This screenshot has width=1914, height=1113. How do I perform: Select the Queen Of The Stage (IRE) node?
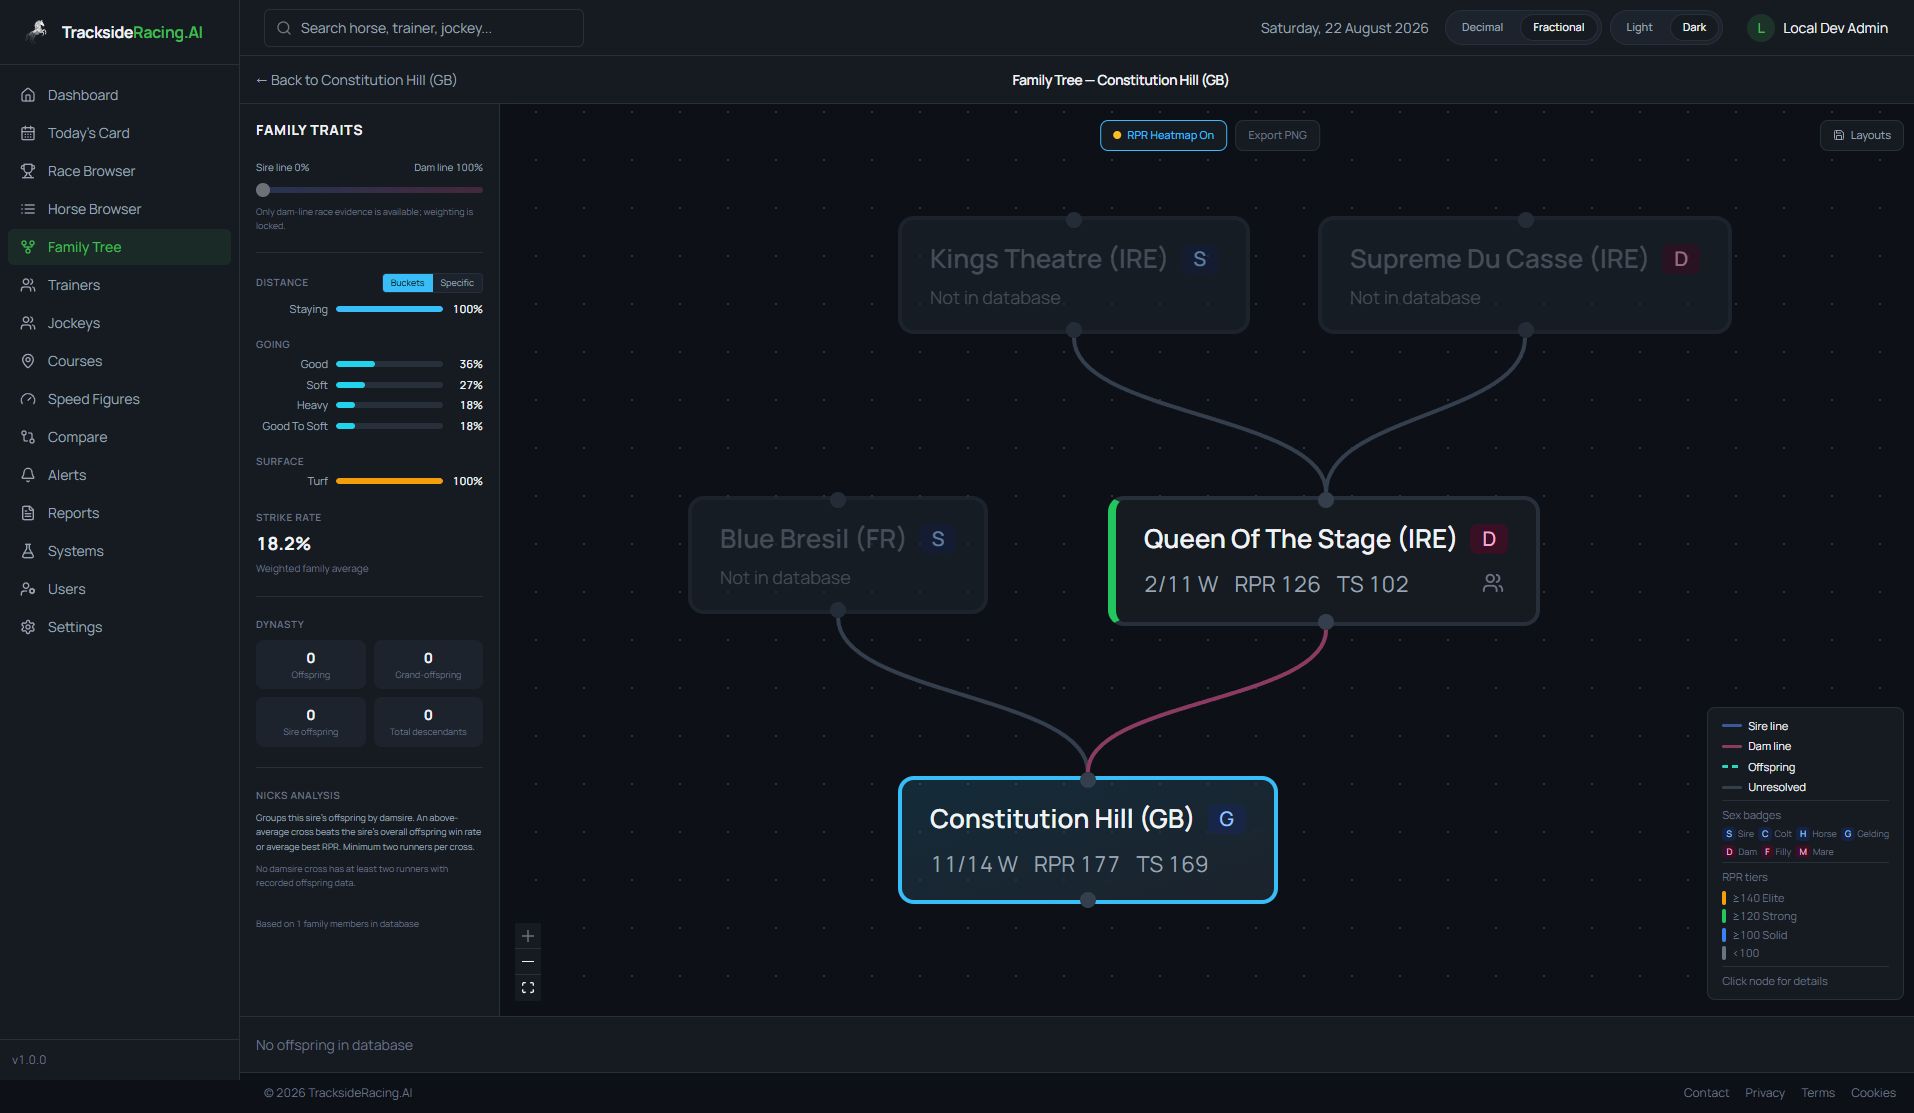pyautogui.click(x=1325, y=561)
